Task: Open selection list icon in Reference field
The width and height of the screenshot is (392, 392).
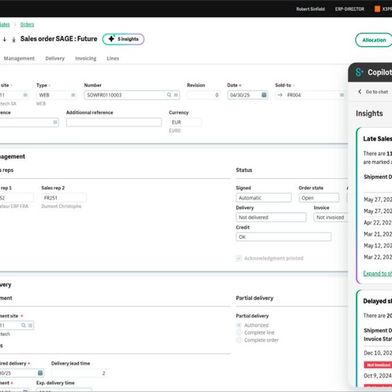Action: click(x=55, y=122)
